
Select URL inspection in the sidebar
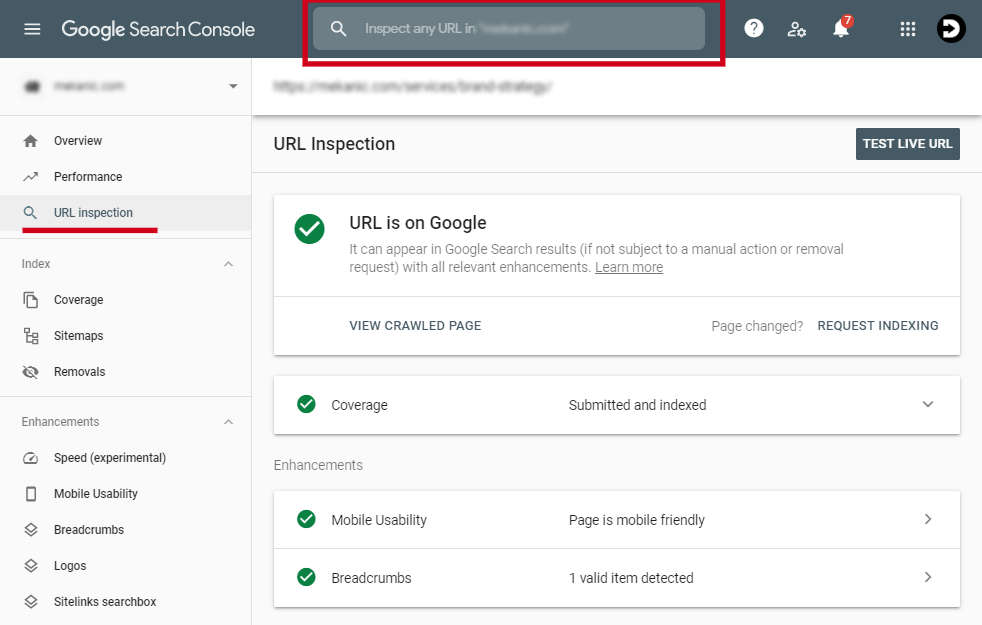tap(125, 213)
